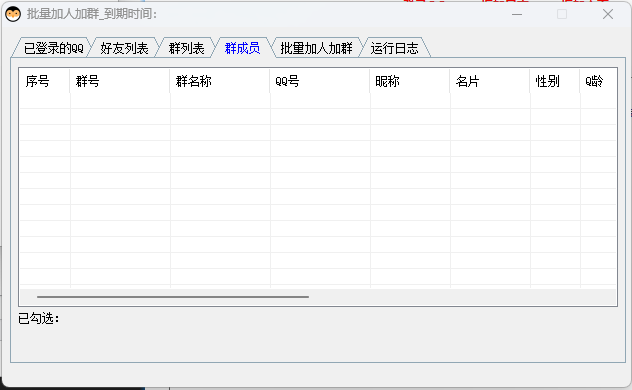Sort by the 序号 column header

[x=45, y=81]
